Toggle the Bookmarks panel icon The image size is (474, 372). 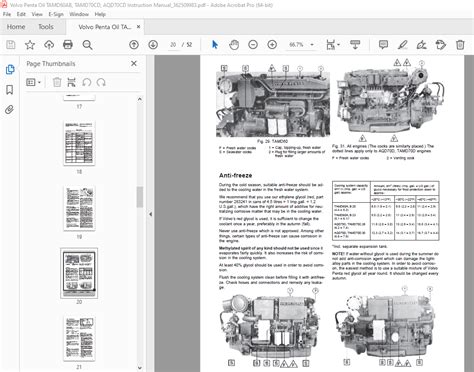[10, 90]
